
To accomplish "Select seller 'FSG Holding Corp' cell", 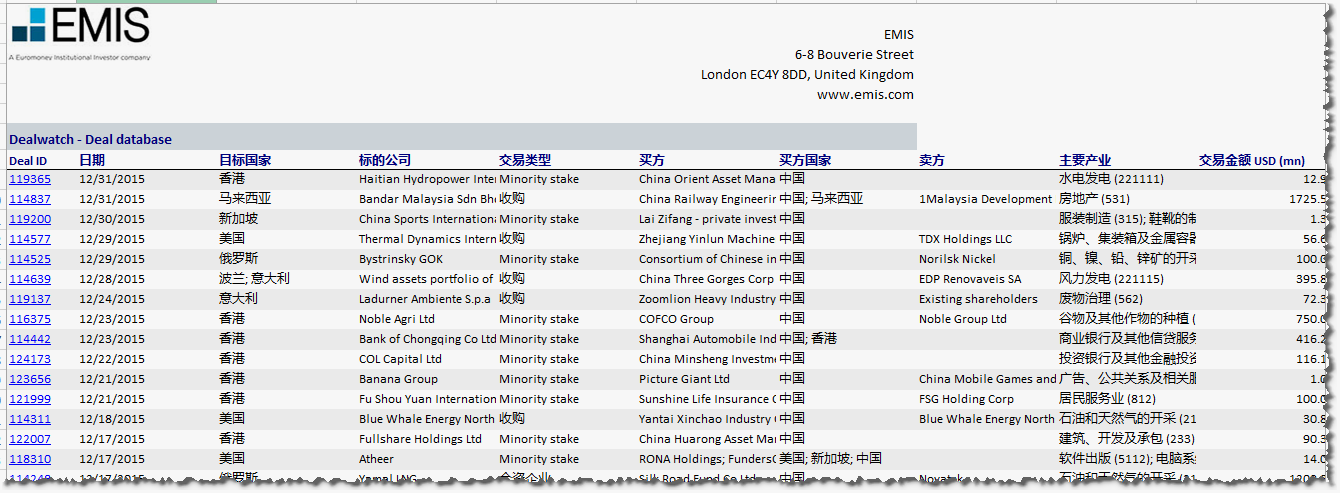I will 966,399.
